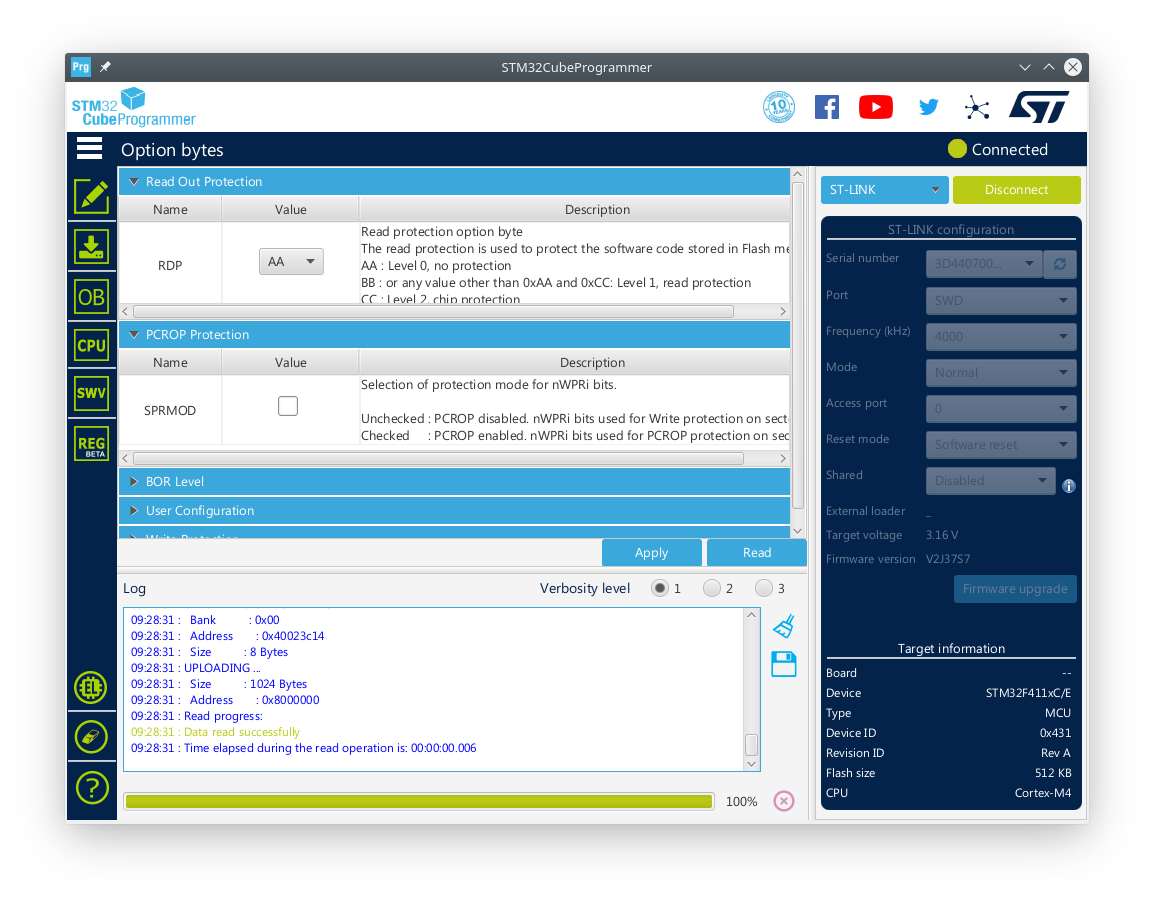Open the SWV viewer

click(91, 393)
